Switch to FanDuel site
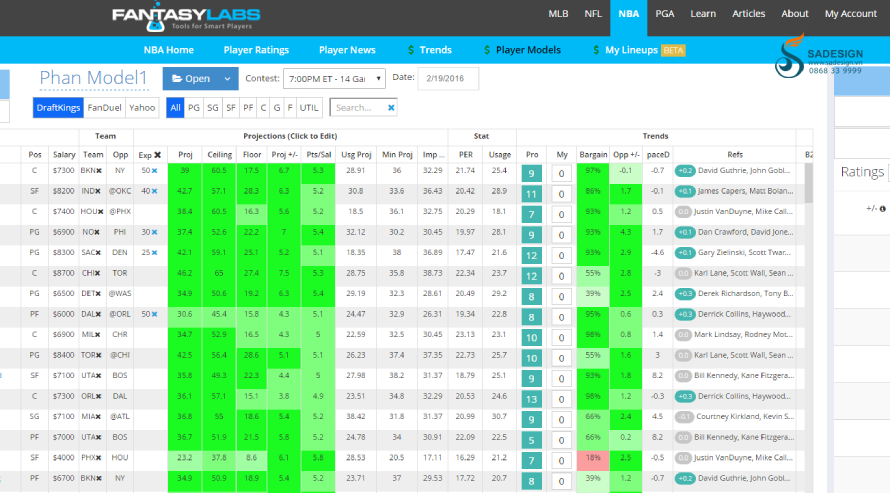Image resolution: width=890 pixels, height=493 pixels. 104,107
